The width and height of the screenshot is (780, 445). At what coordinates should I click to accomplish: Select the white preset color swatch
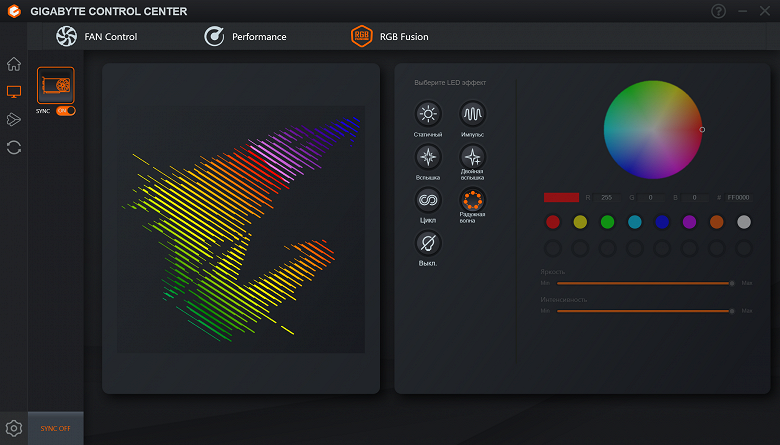(x=744, y=222)
